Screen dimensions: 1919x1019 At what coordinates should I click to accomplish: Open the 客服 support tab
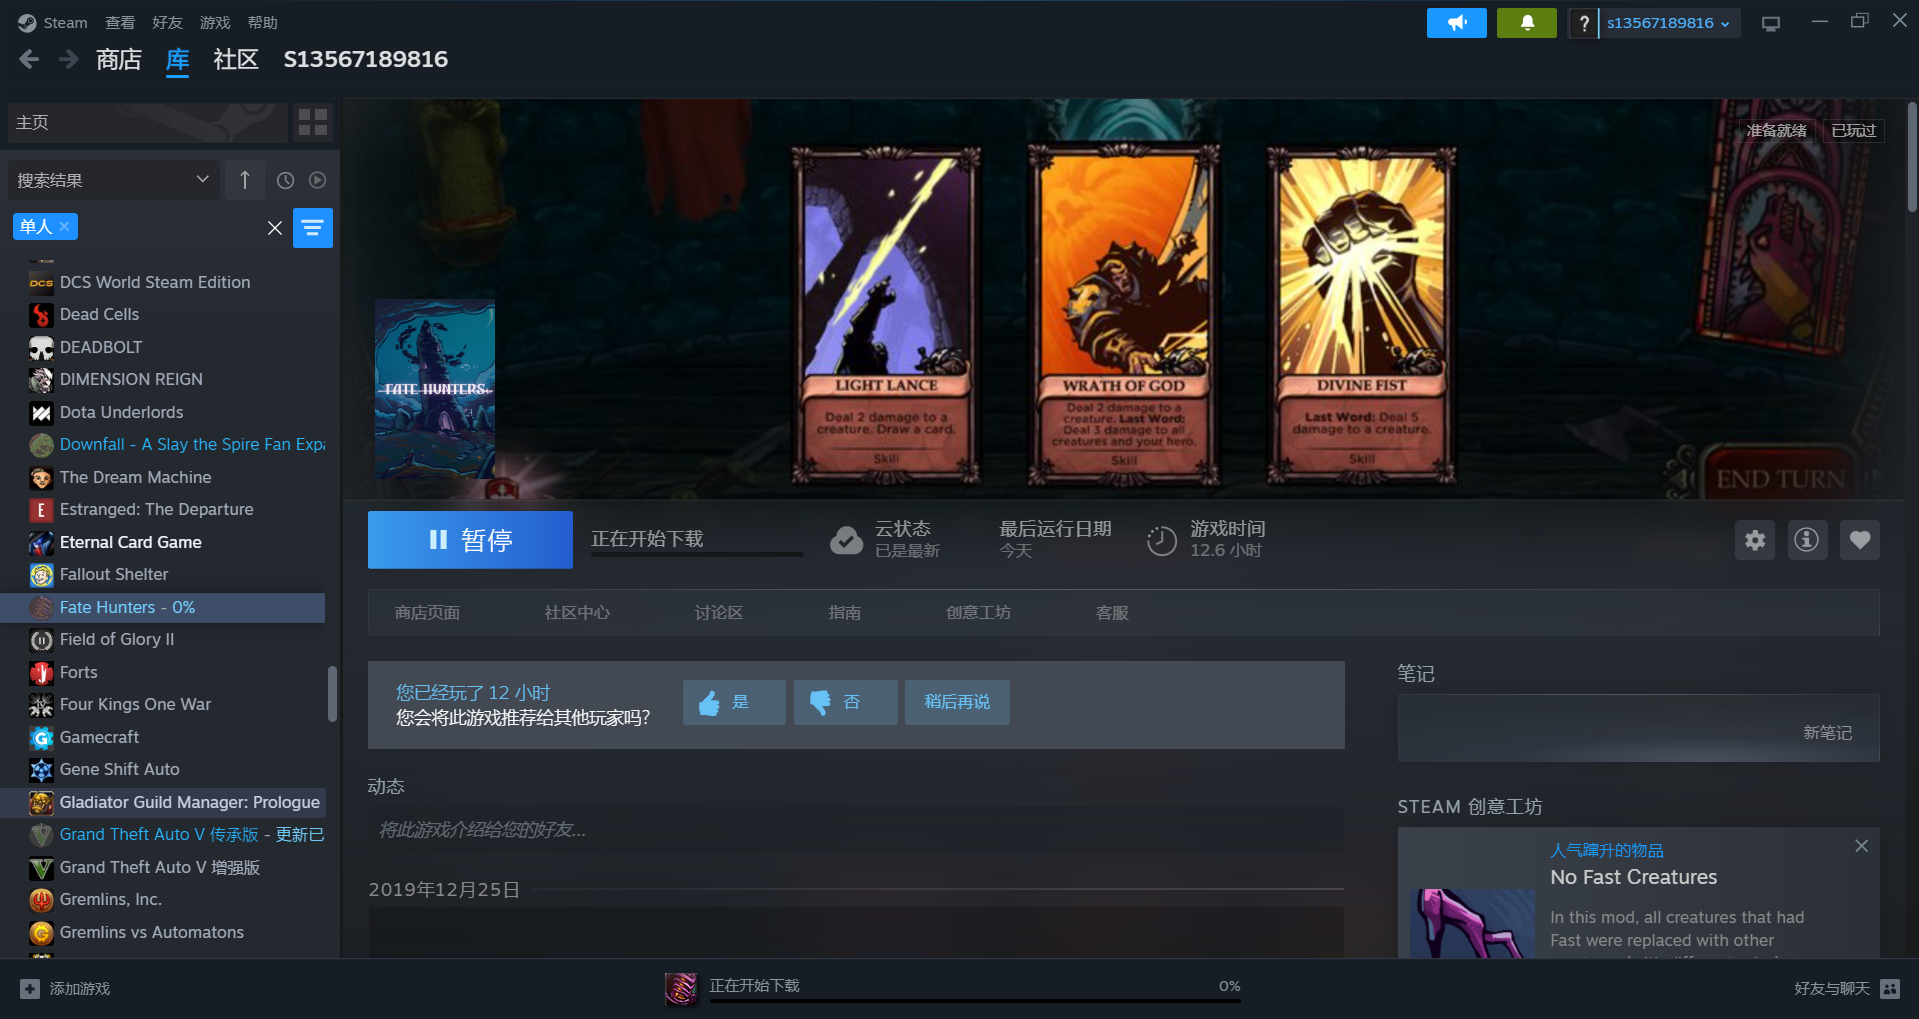[x=1112, y=612]
